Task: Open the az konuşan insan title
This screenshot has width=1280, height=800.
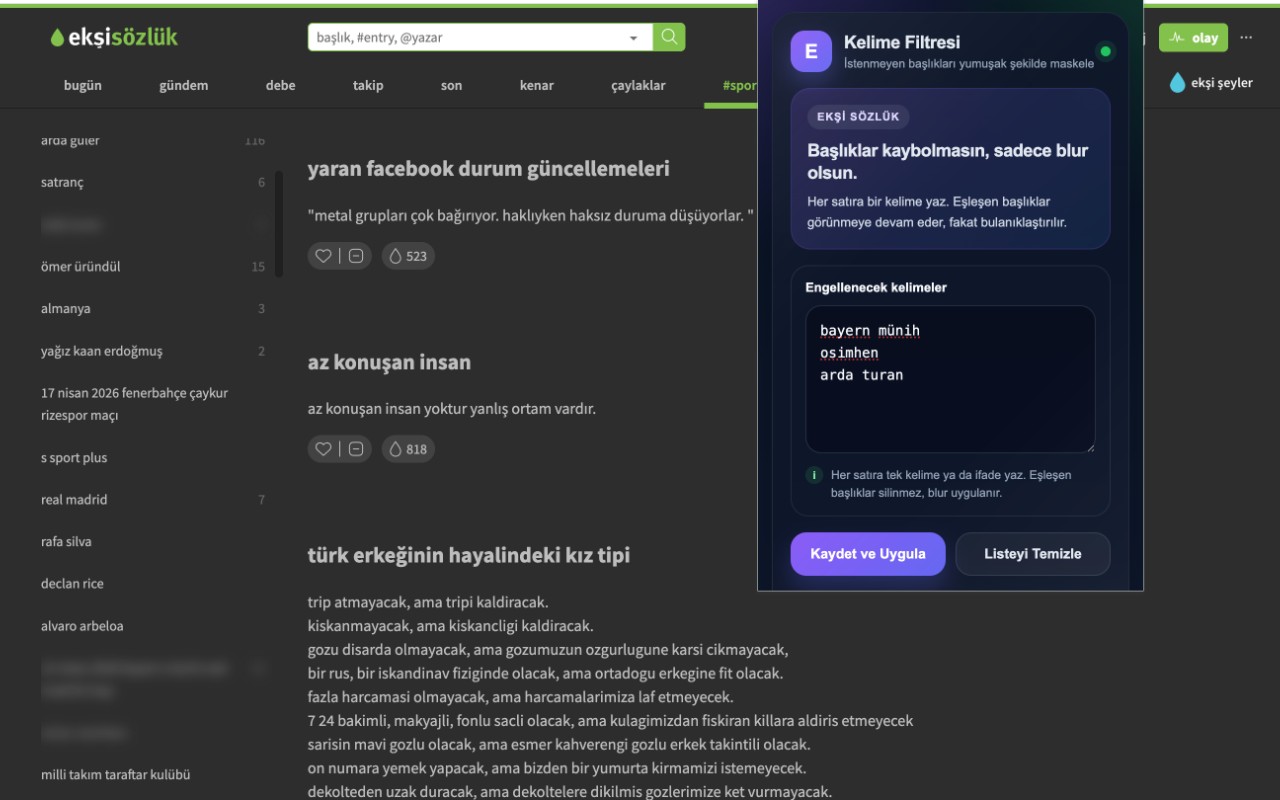Action: (389, 362)
